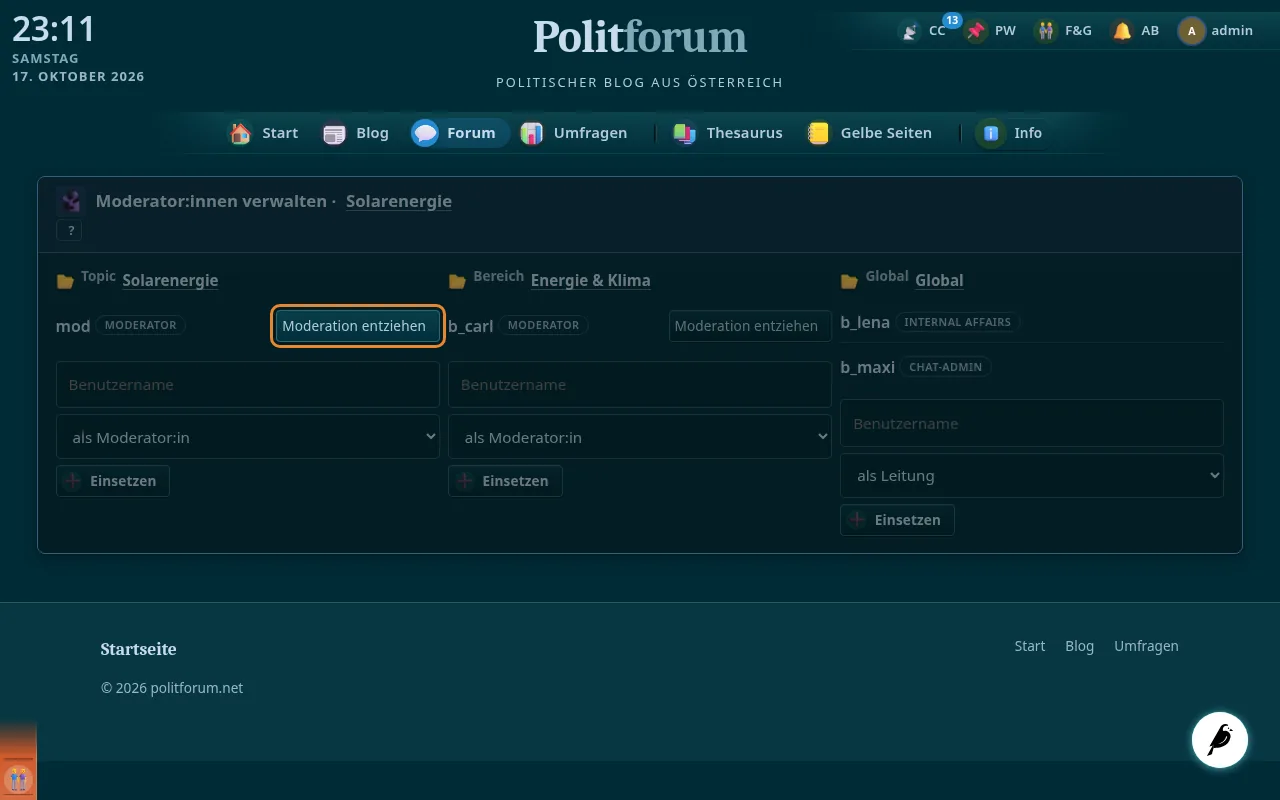1280x800 pixels.
Task: Click the bottom-left people sidebar icon
Action: click(x=18, y=778)
